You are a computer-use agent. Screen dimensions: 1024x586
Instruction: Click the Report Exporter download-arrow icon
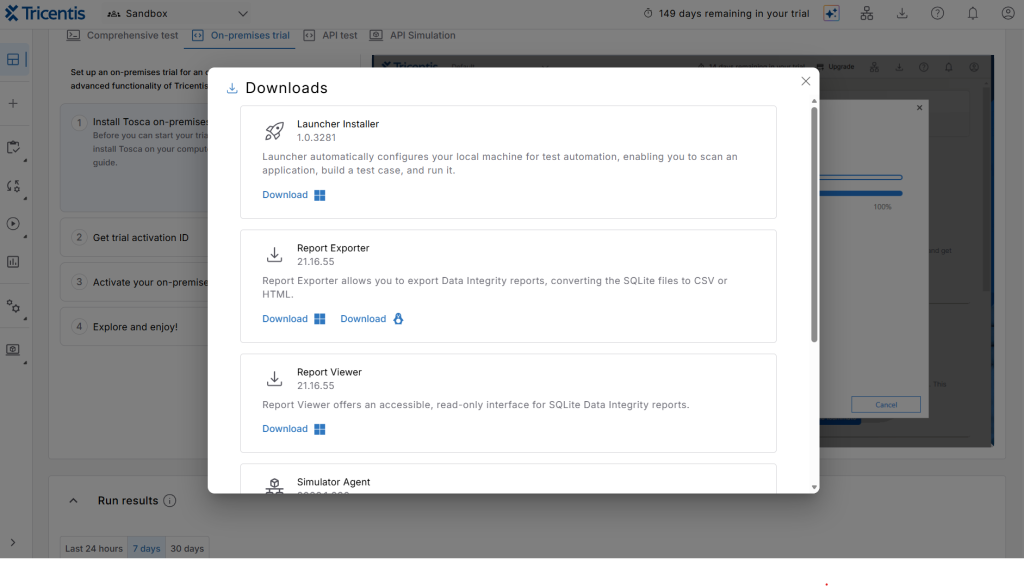274,255
